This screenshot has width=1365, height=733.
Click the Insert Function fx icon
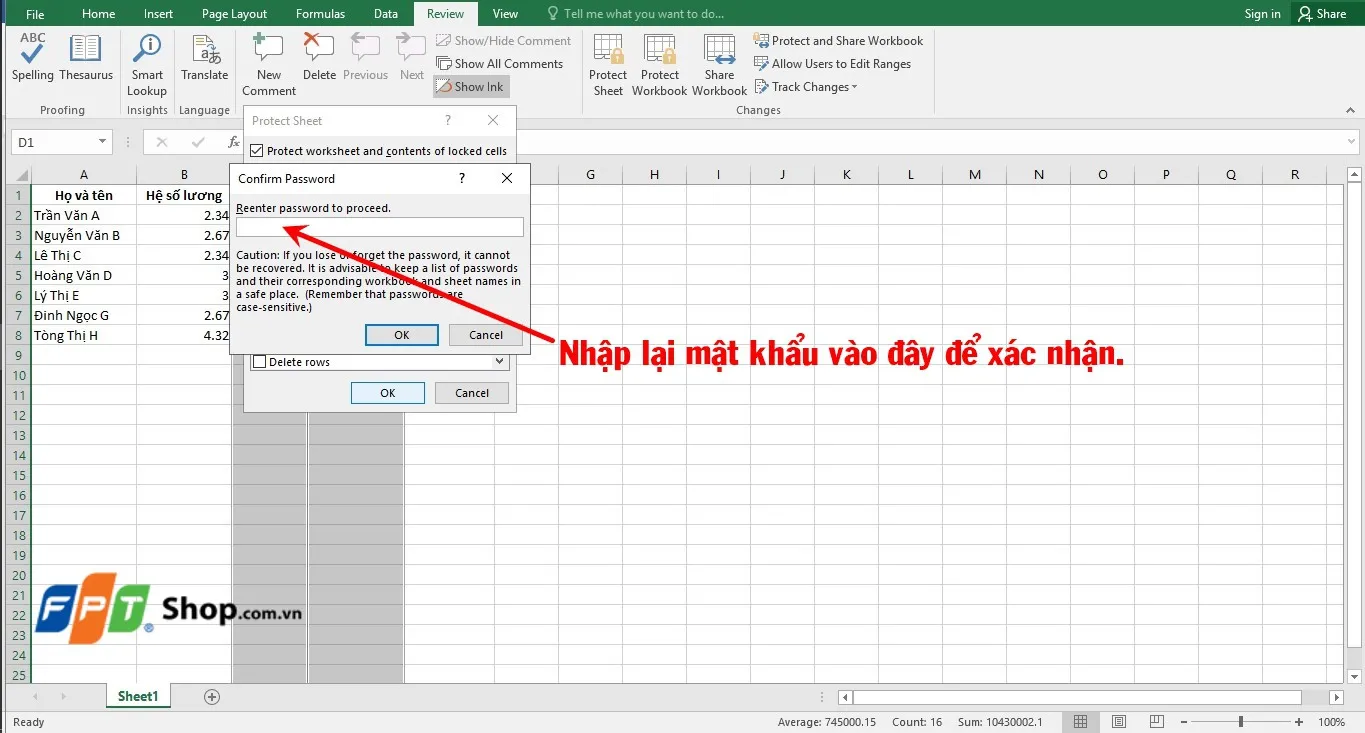234,143
